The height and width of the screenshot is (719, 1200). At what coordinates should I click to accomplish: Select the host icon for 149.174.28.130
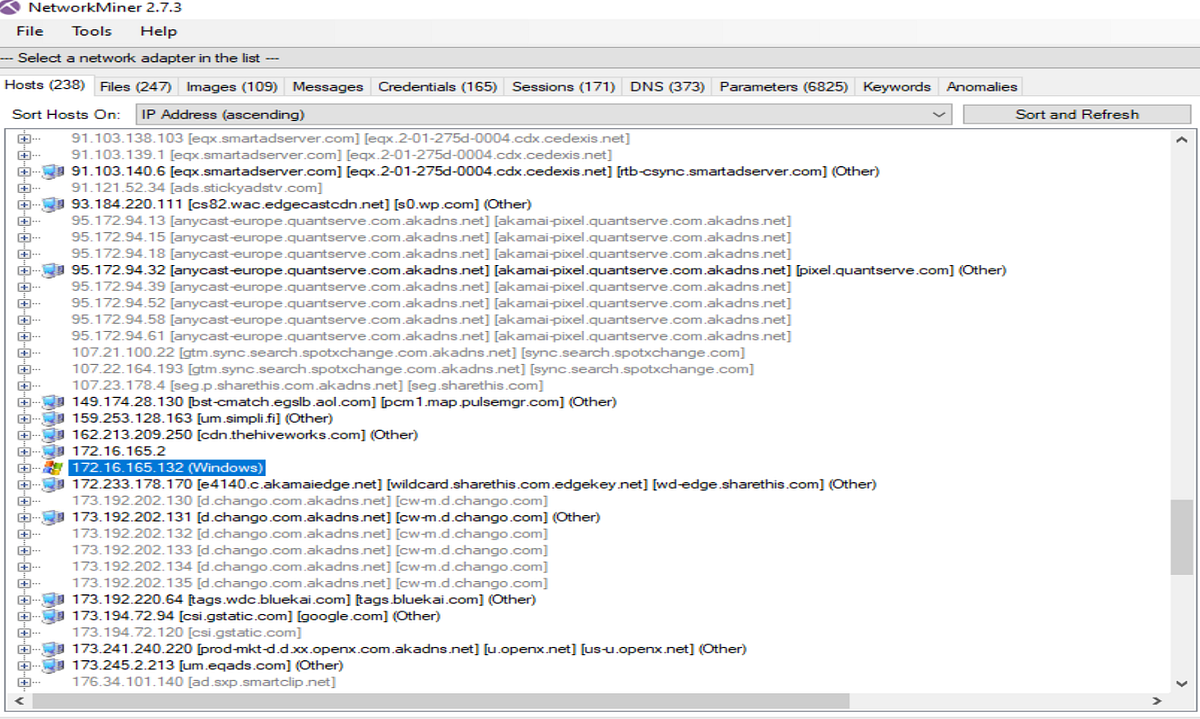pos(53,401)
